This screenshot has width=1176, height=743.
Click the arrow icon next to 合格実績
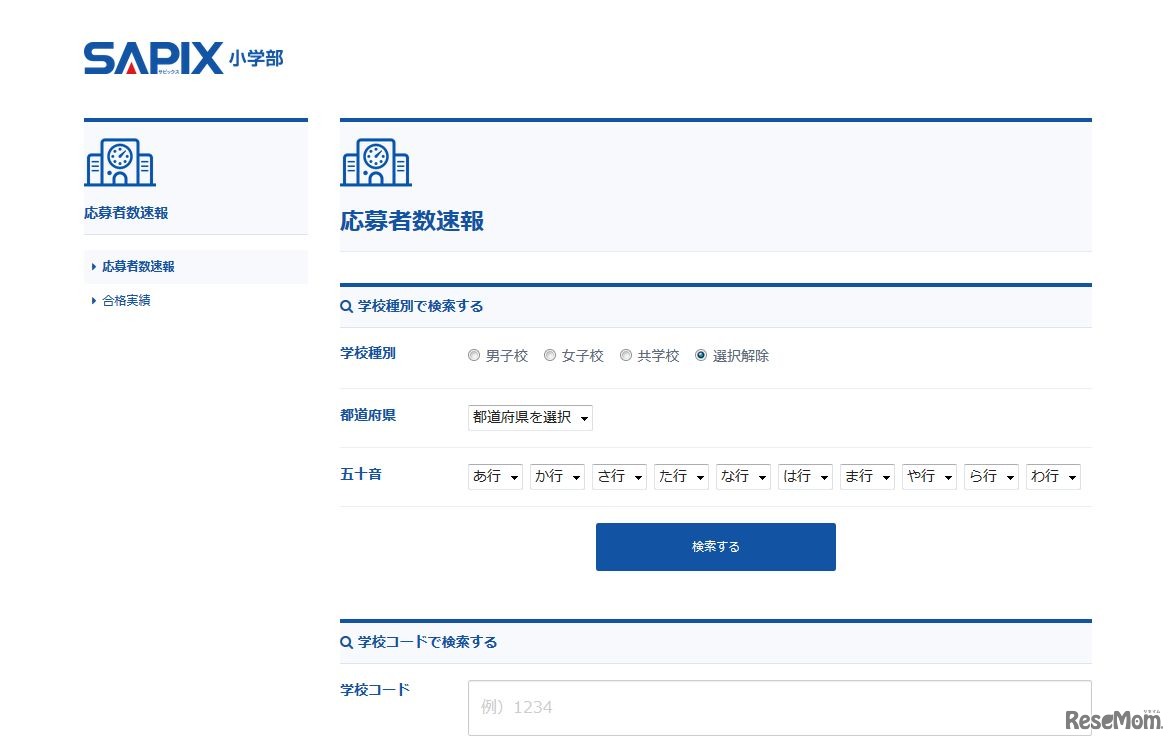point(93,300)
